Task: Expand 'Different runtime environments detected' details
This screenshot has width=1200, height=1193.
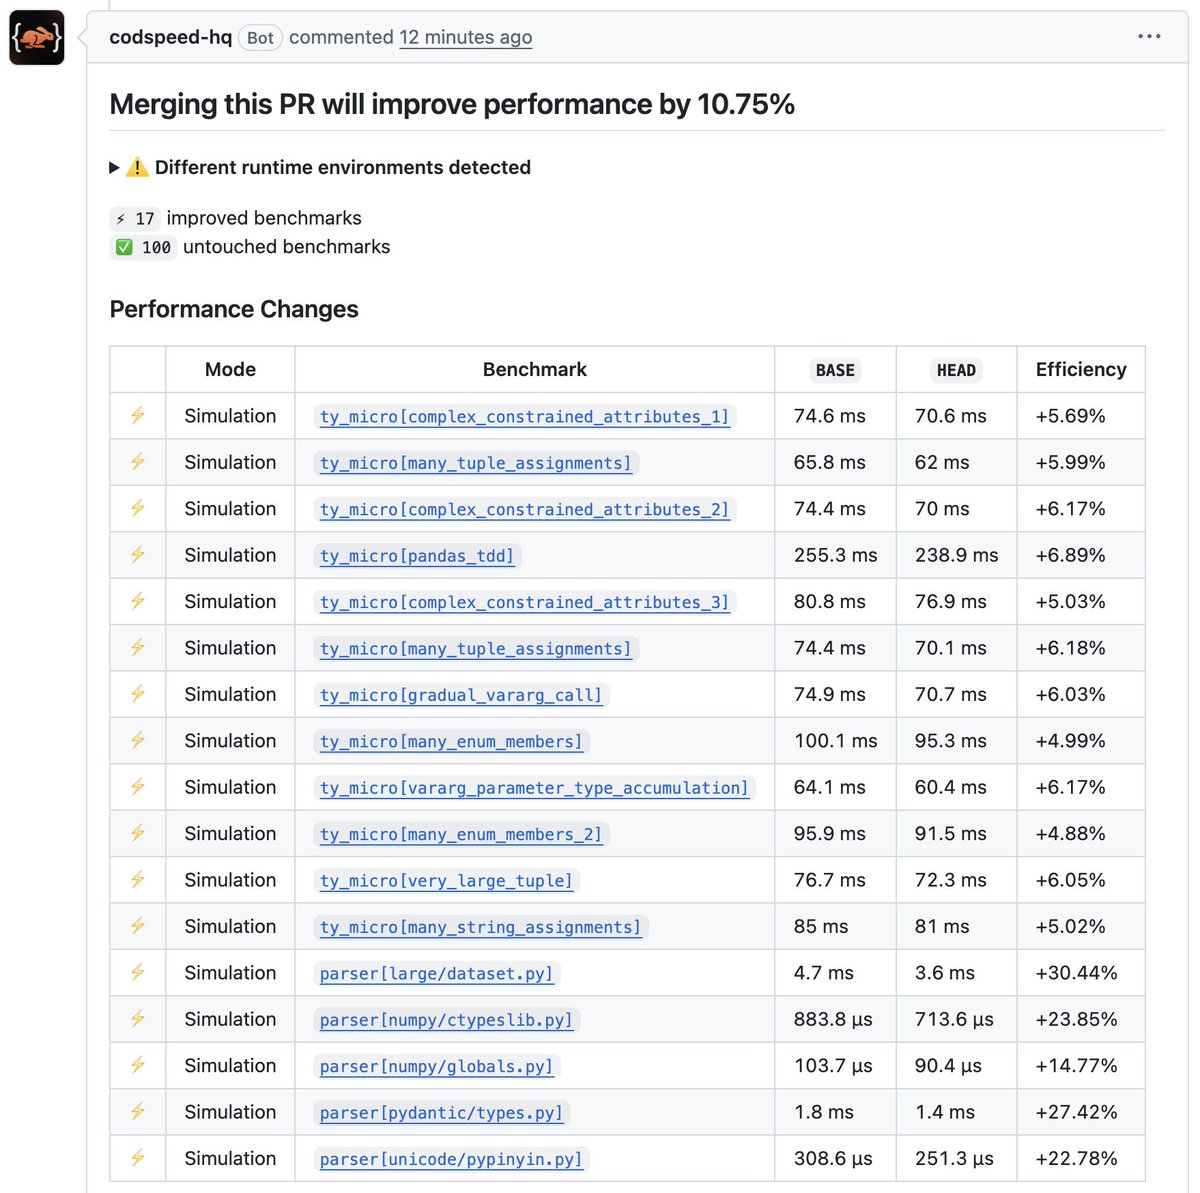Action: 320,167
